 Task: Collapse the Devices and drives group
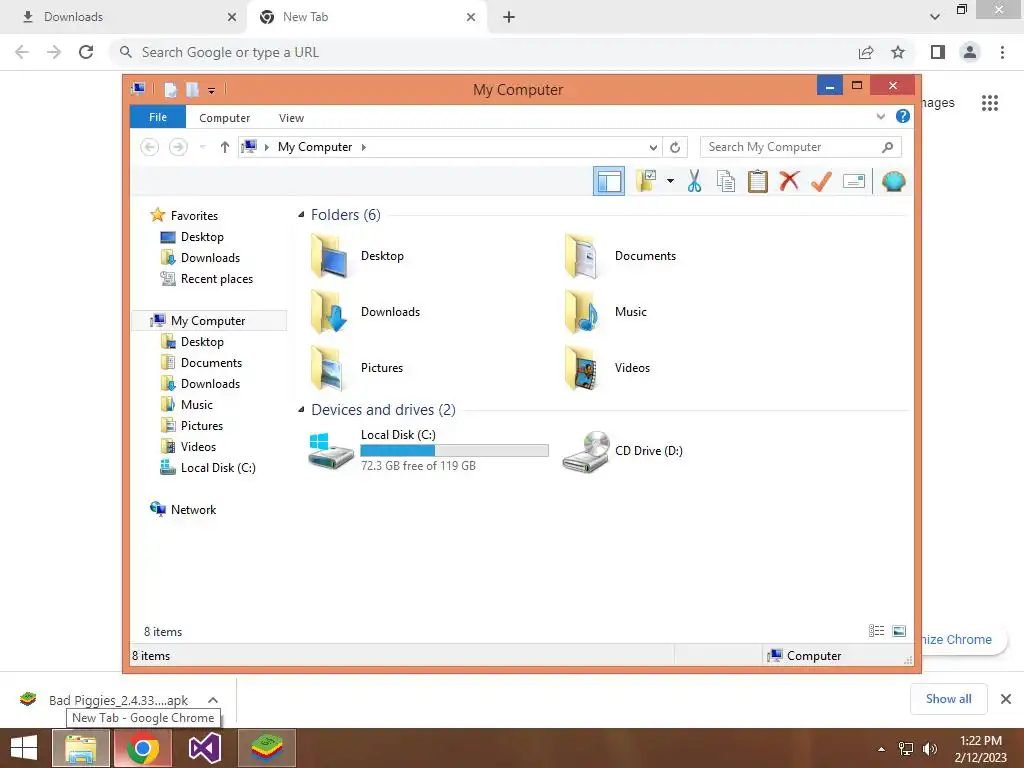point(301,409)
